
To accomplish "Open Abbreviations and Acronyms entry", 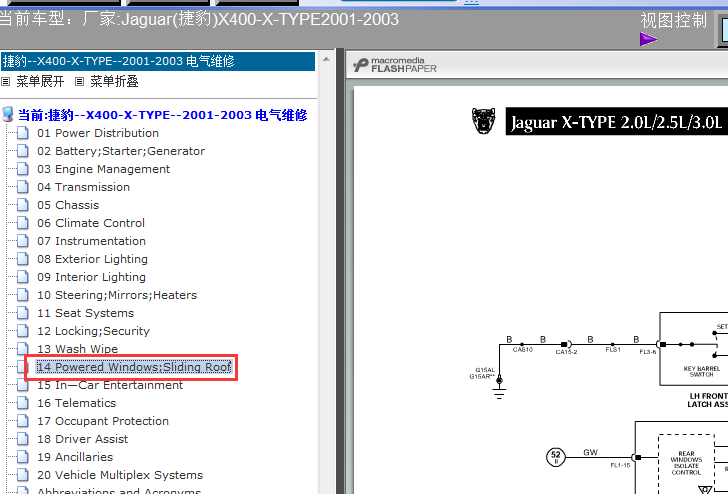I will click(119, 491).
